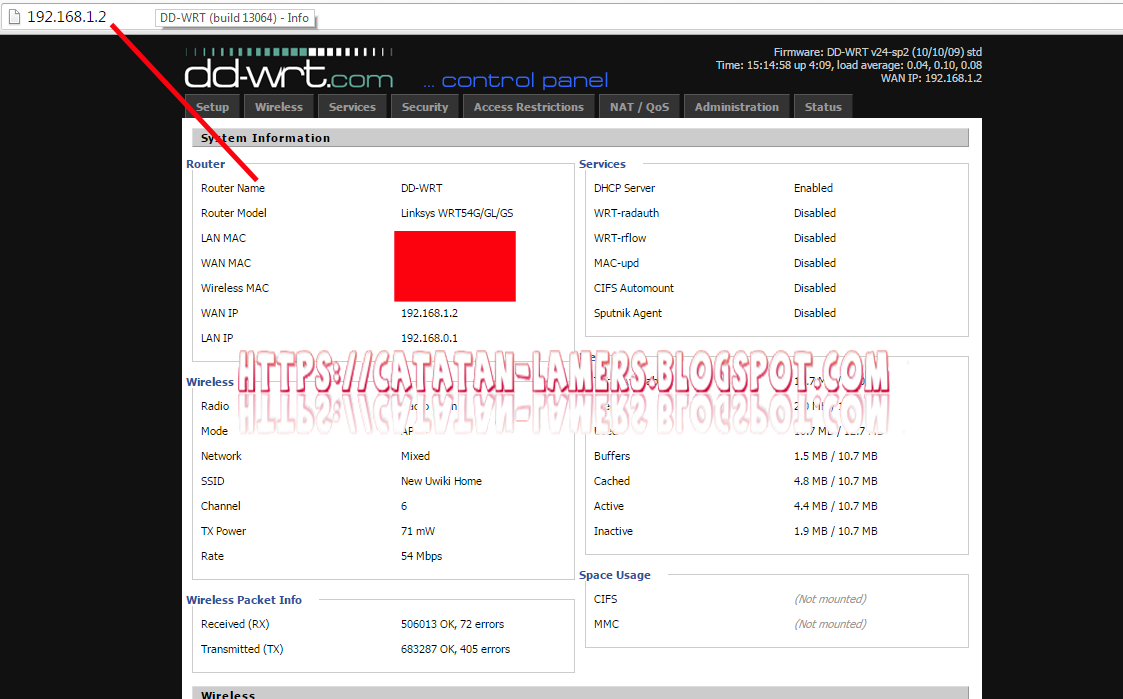
Task: Go to the Security tab
Action: [425, 107]
